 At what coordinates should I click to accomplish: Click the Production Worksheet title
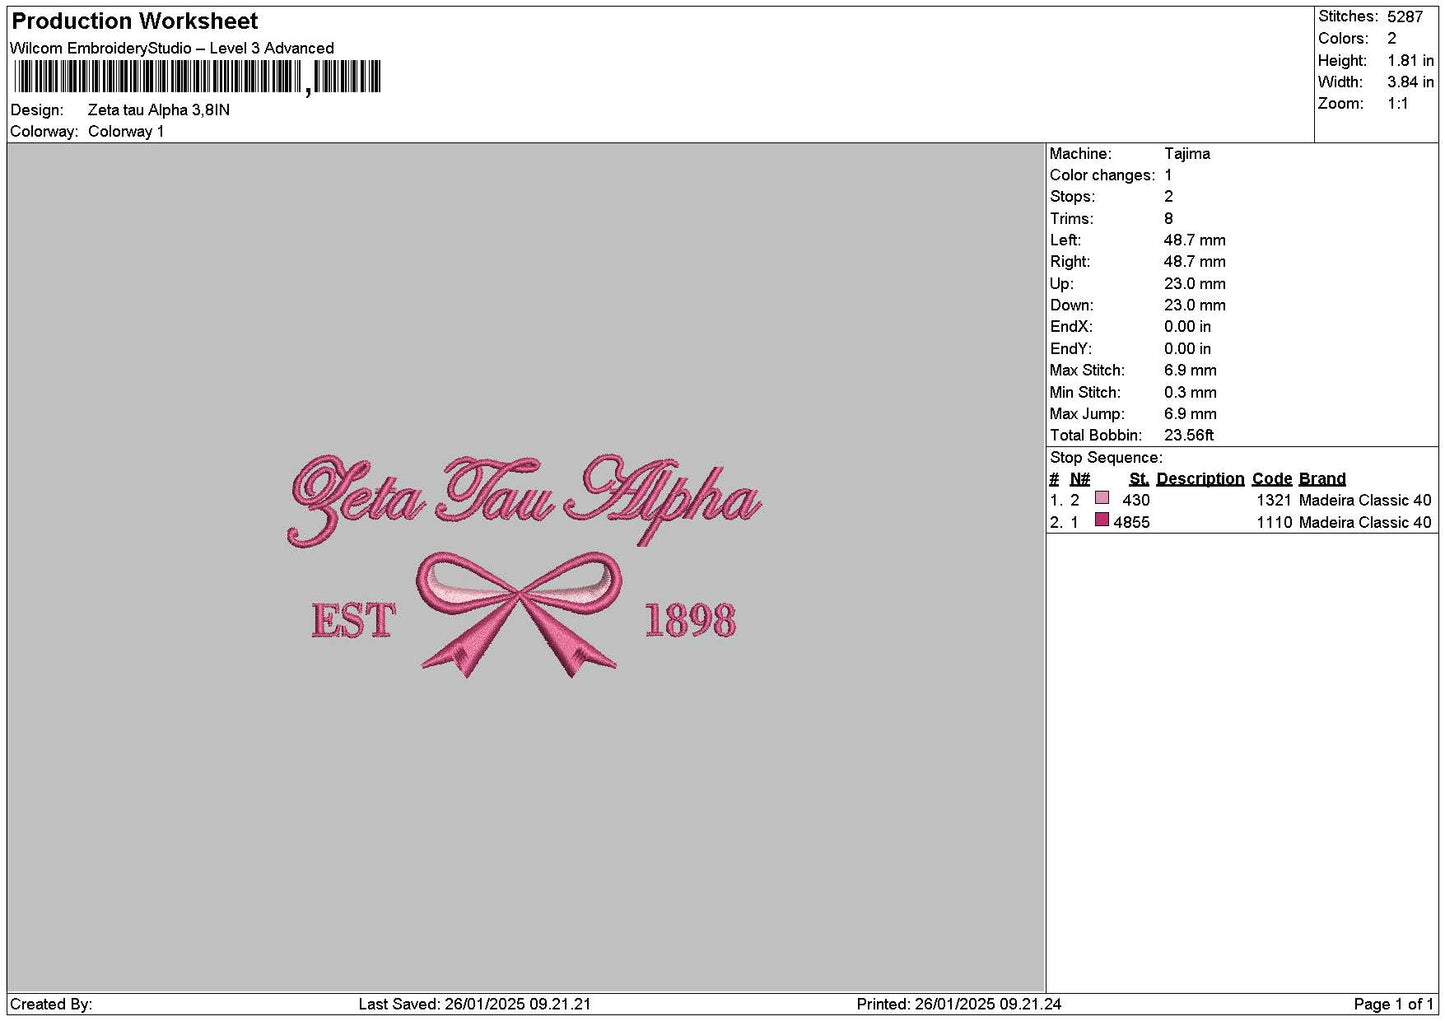pyautogui.click(x=135, y=21)
